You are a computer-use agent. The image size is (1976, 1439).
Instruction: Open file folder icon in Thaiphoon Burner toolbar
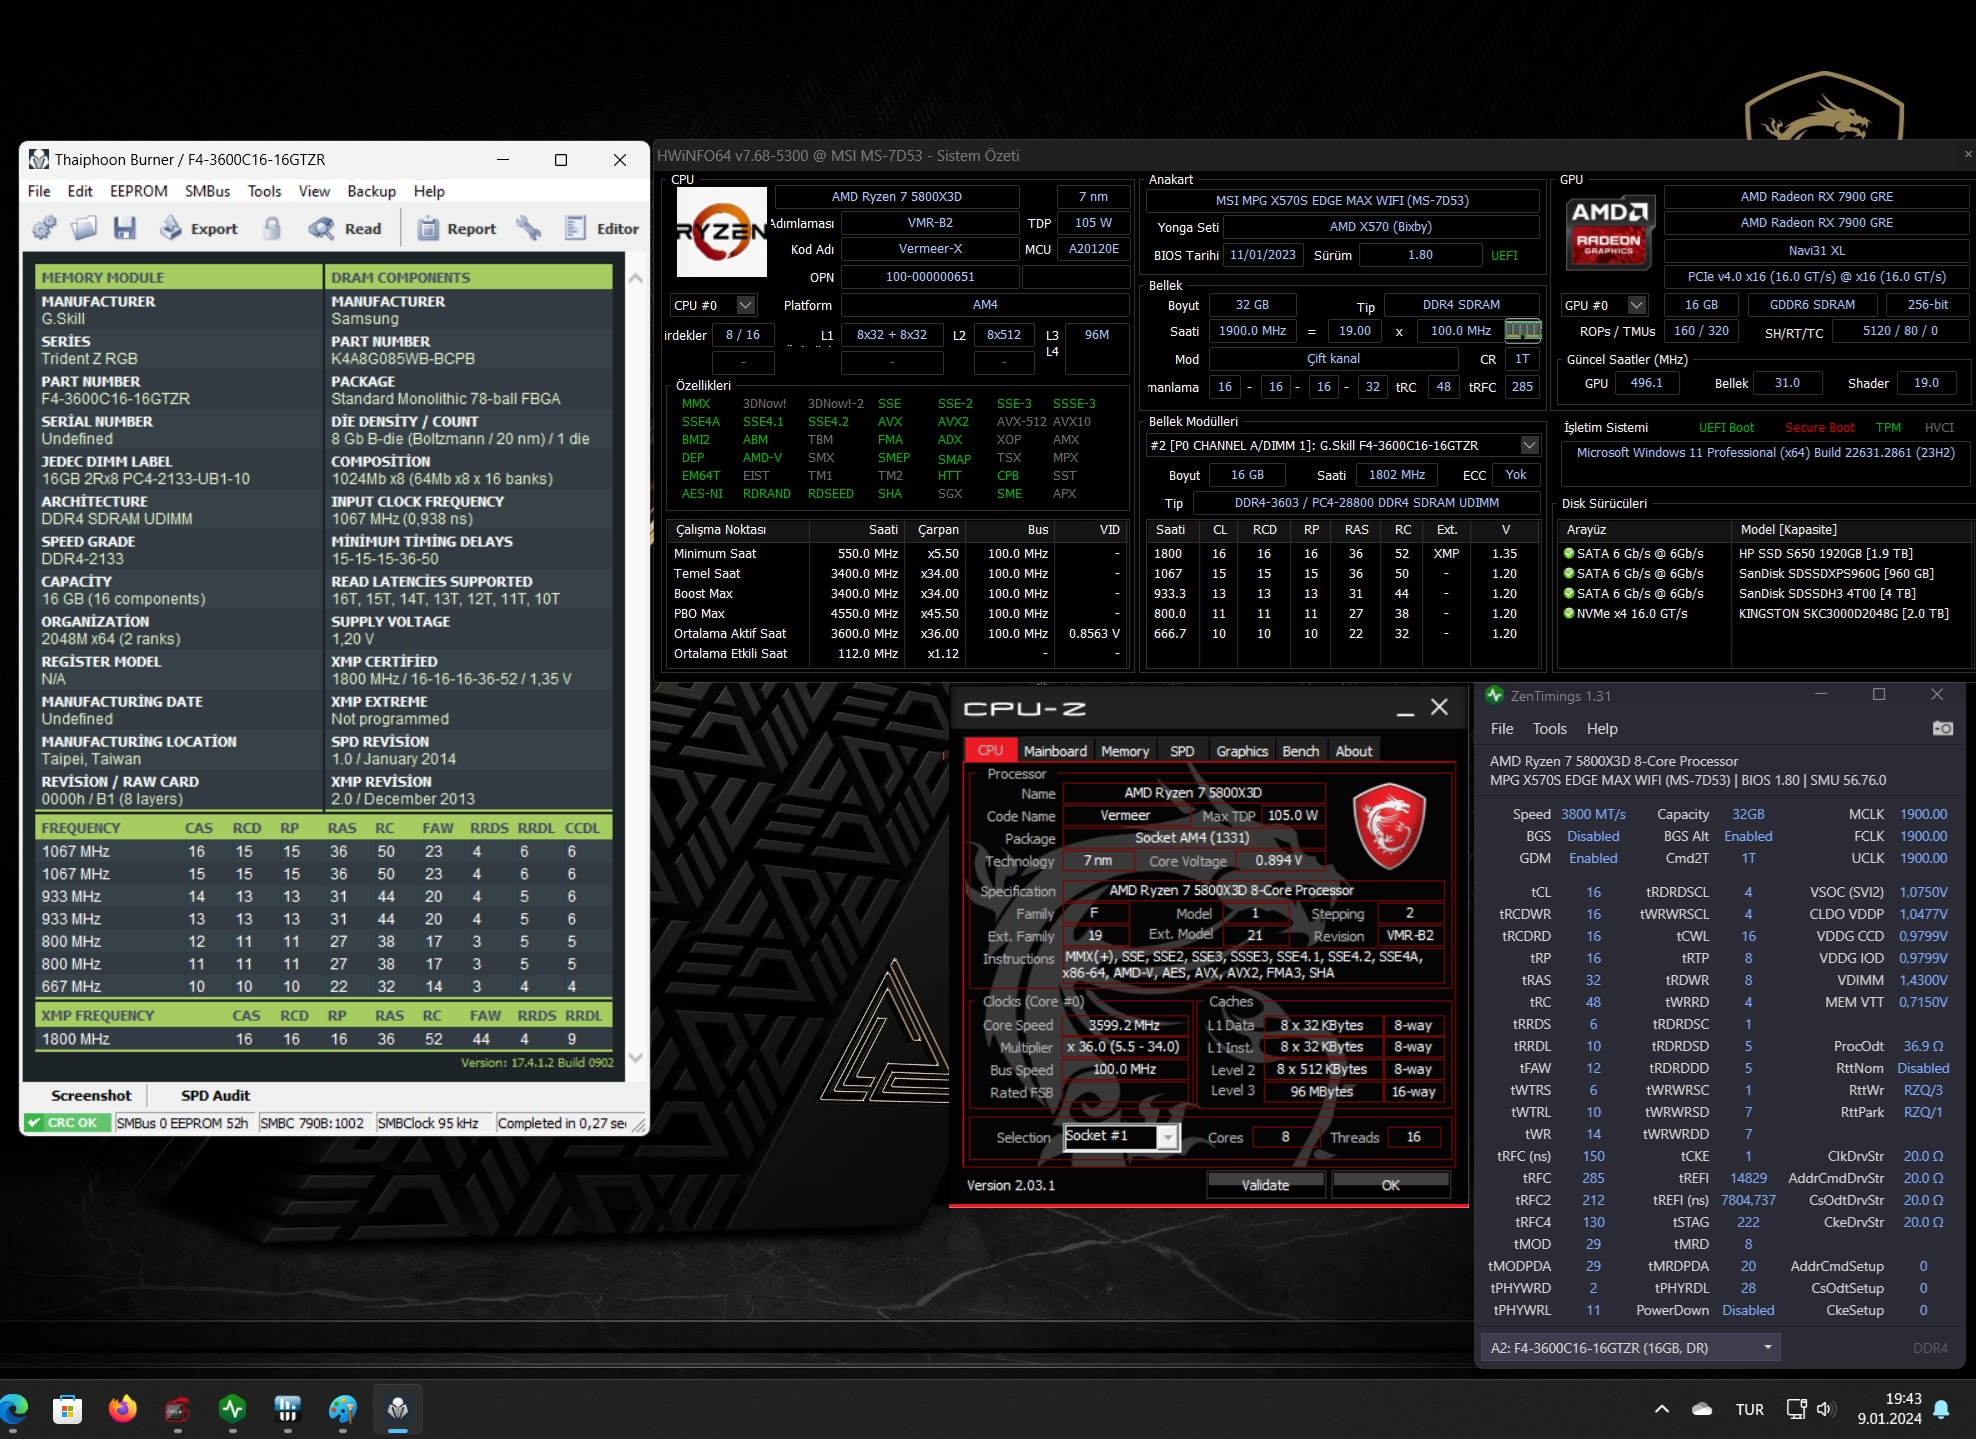click(x=84, y=229)
